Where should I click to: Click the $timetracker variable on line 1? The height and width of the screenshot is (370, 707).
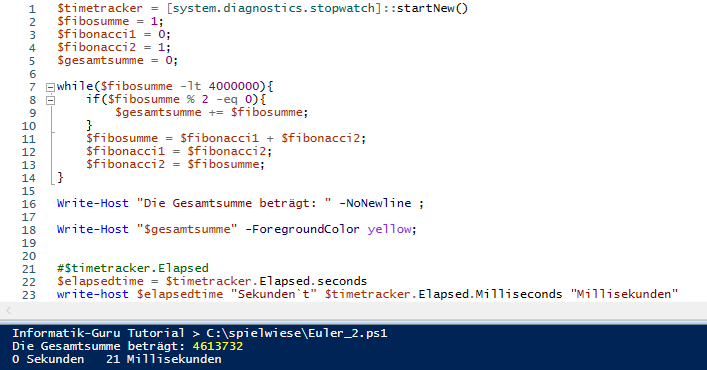(x=100, y=9)
